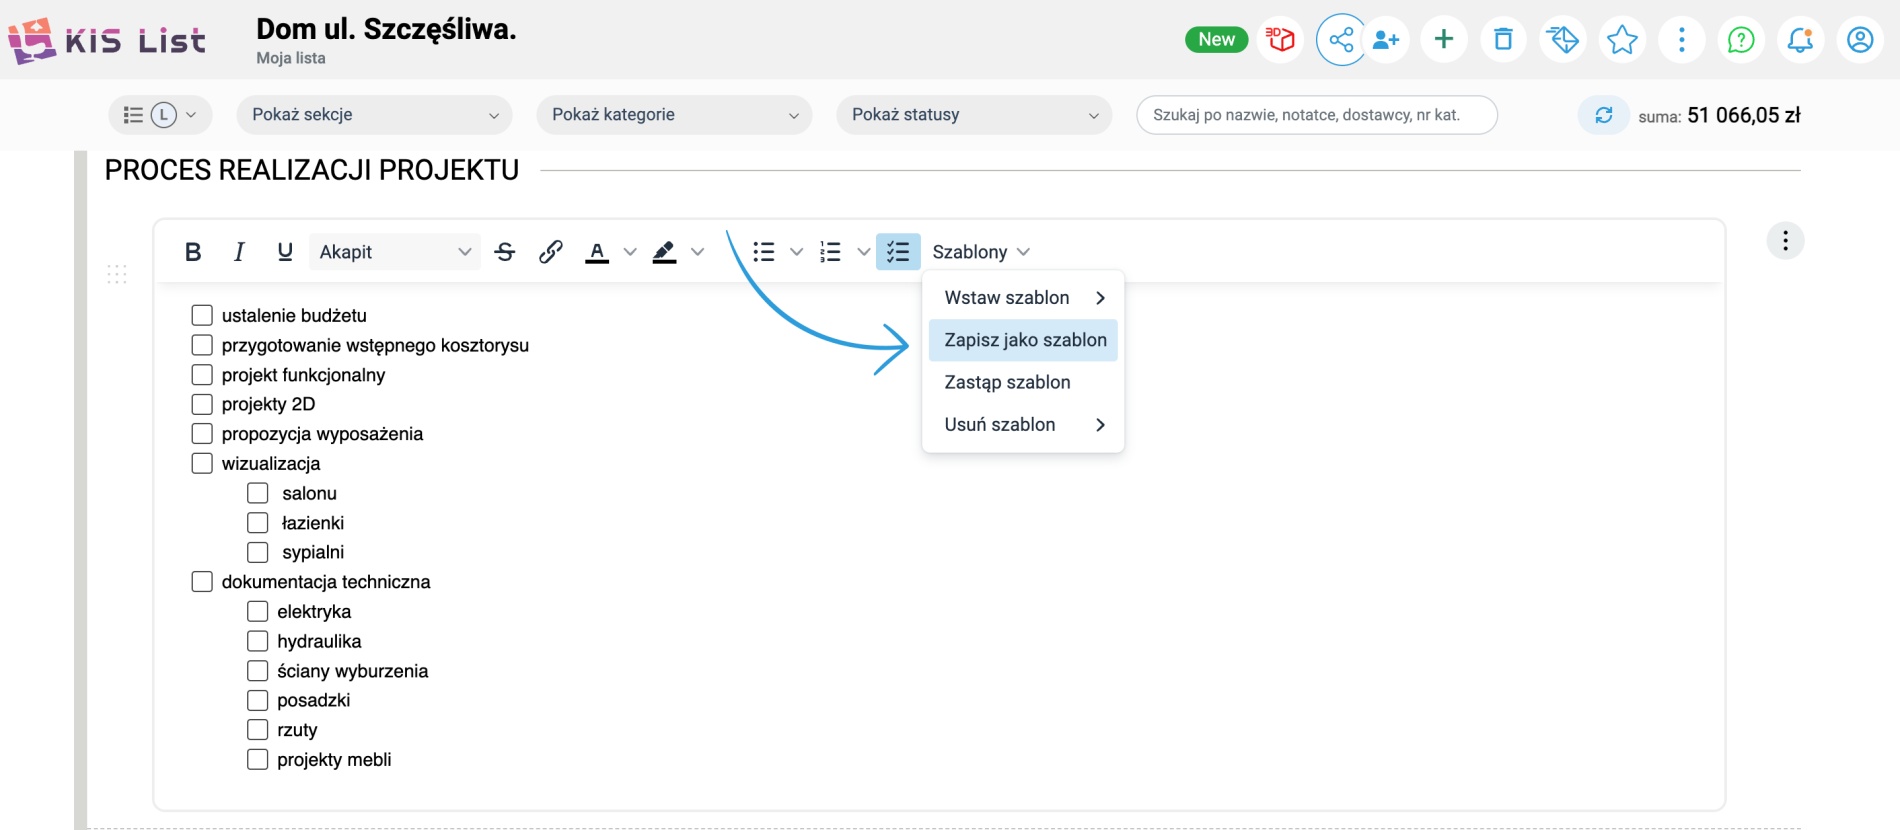Check the "hydraulika" checkbox
This screenshot has height=830, width=1900.
click(258, 641)
